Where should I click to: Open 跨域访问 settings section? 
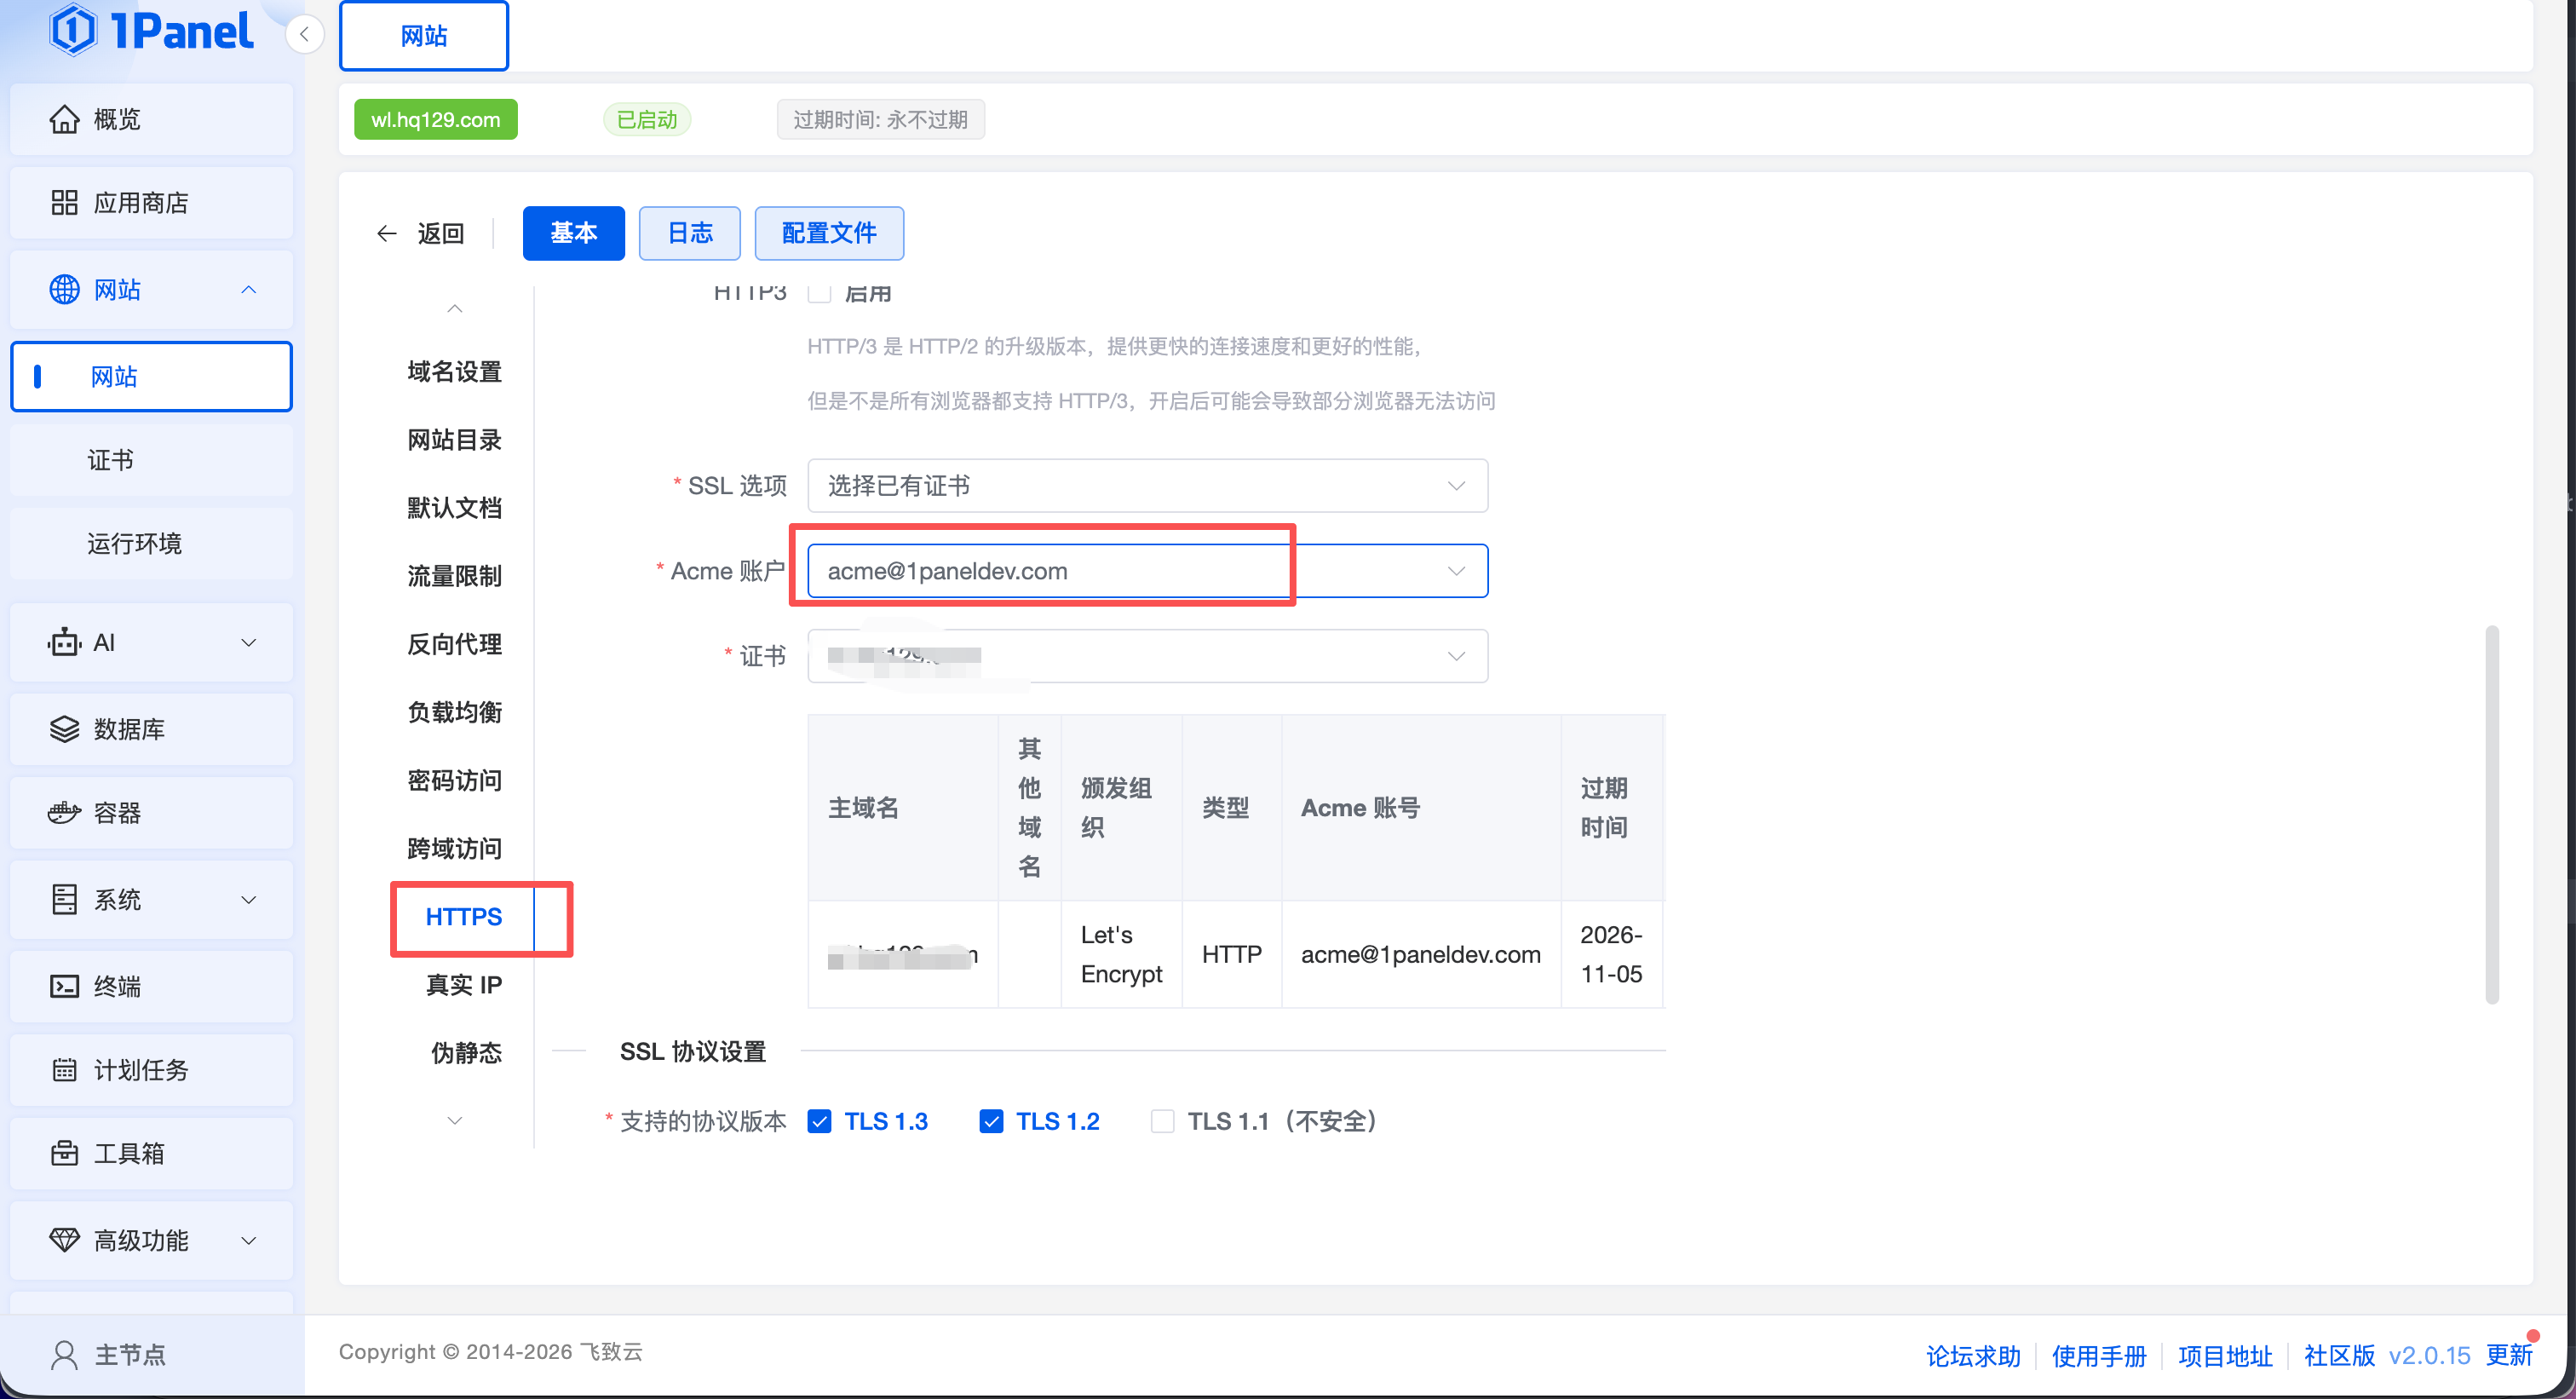coord(455,848)
